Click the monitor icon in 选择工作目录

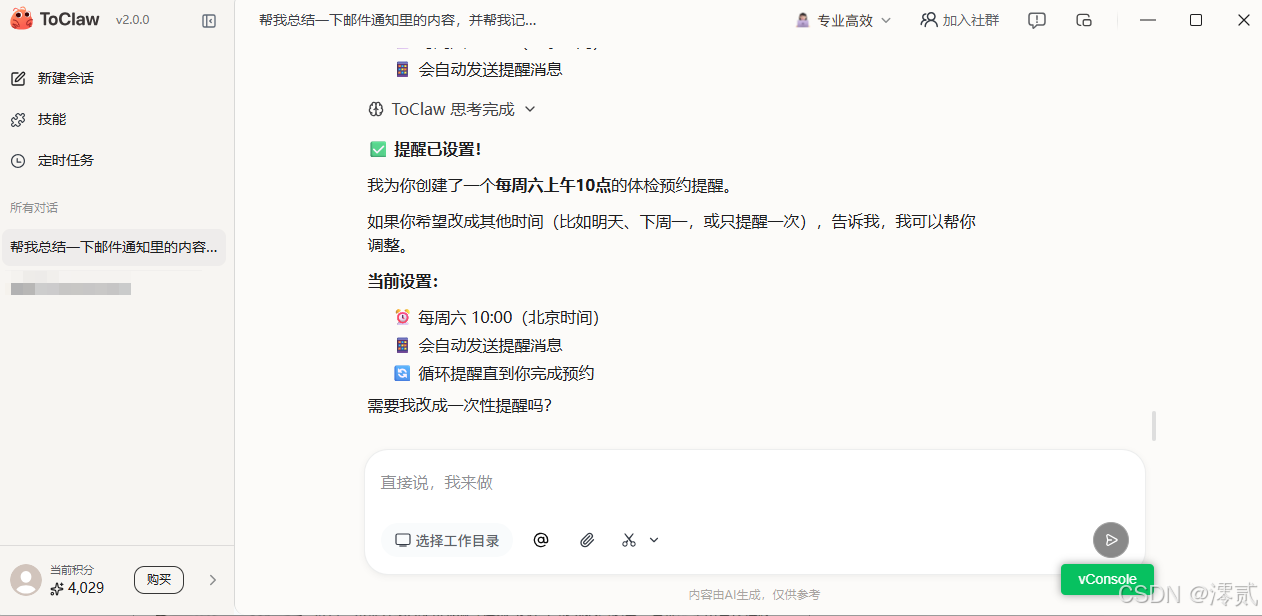(x=403, y=540)
